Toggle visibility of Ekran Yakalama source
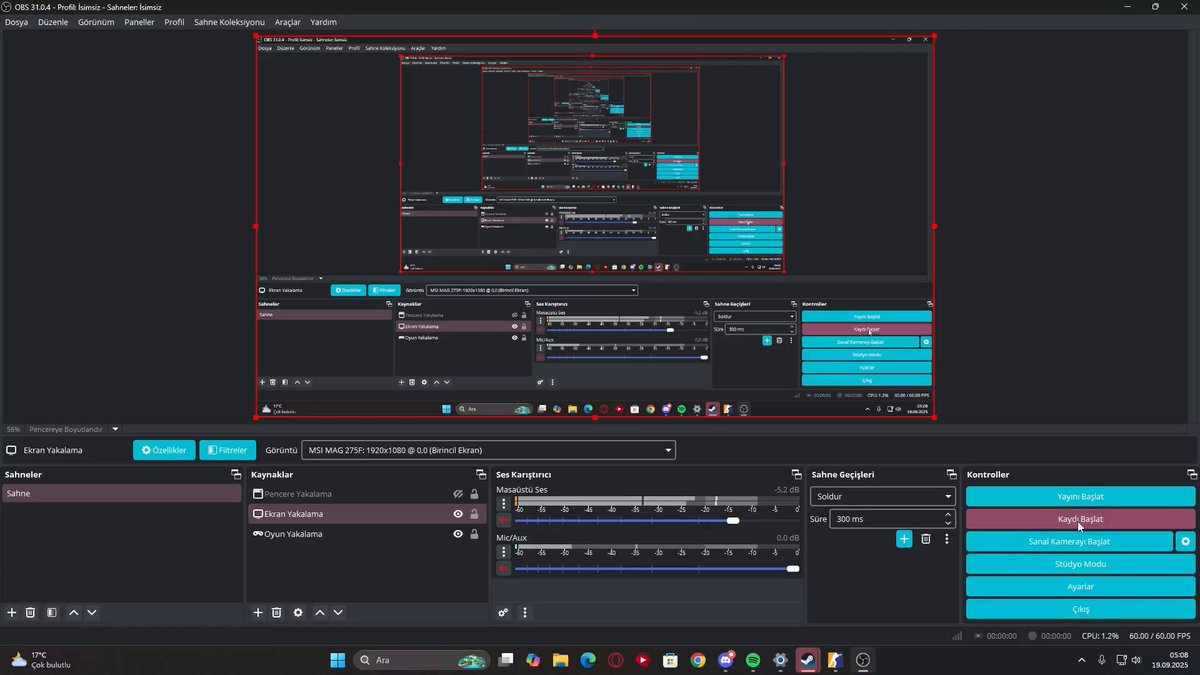 458,514
